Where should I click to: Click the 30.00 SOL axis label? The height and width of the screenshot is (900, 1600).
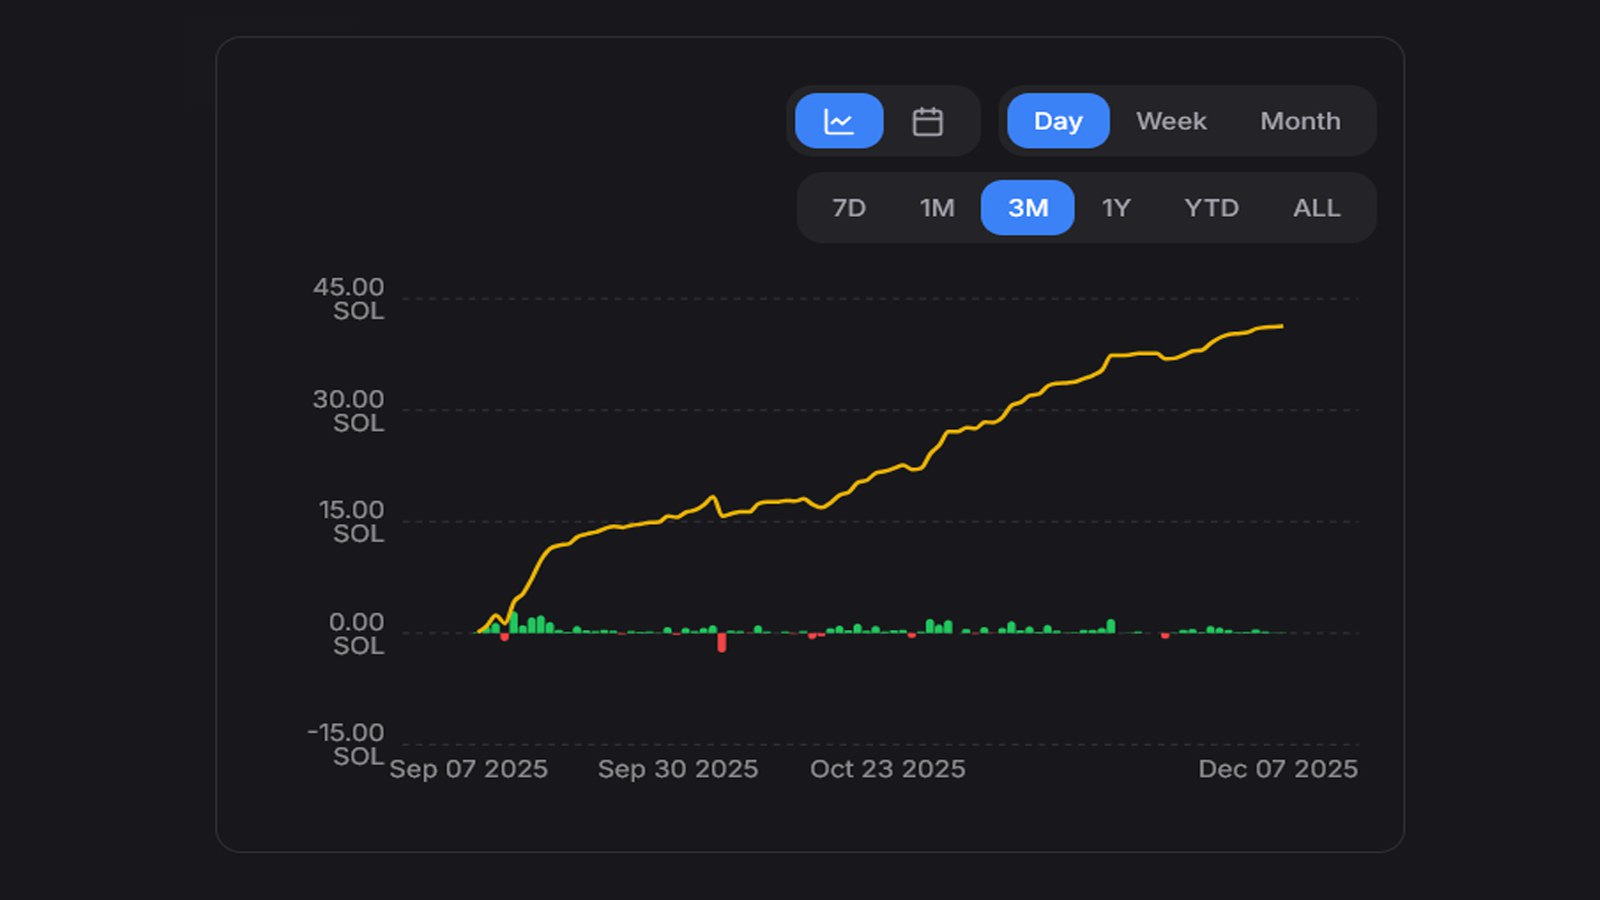(348, 411)
